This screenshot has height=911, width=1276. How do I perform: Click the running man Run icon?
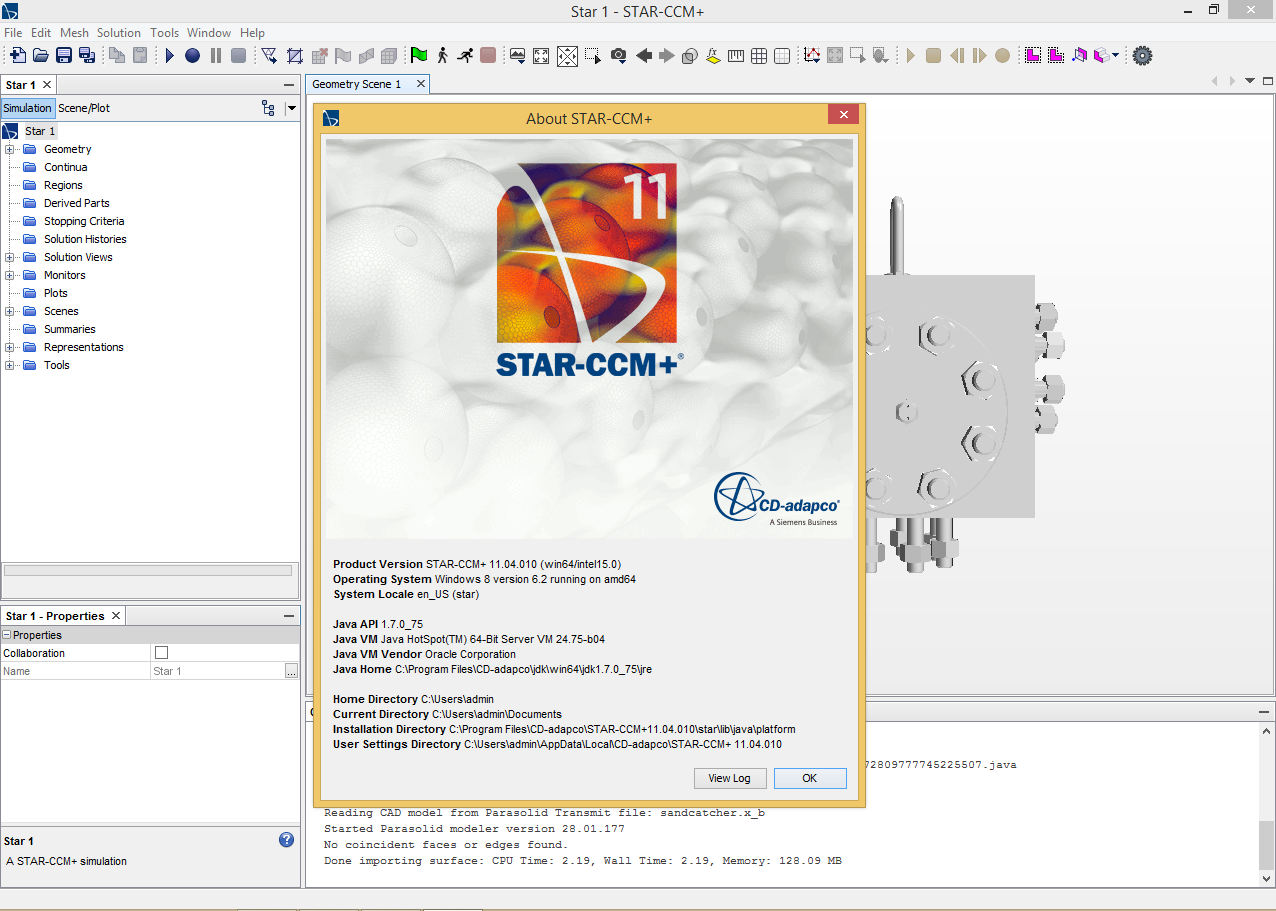click(x=465, y=56)
